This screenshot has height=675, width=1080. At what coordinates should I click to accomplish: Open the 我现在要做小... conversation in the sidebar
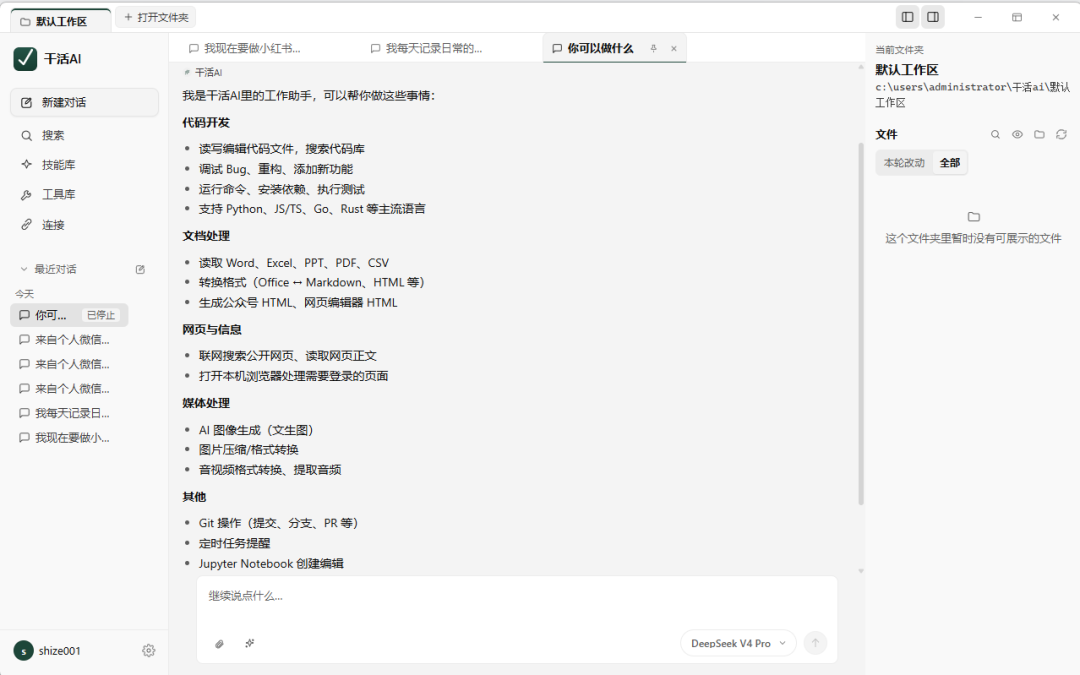[x=69, y=438]
